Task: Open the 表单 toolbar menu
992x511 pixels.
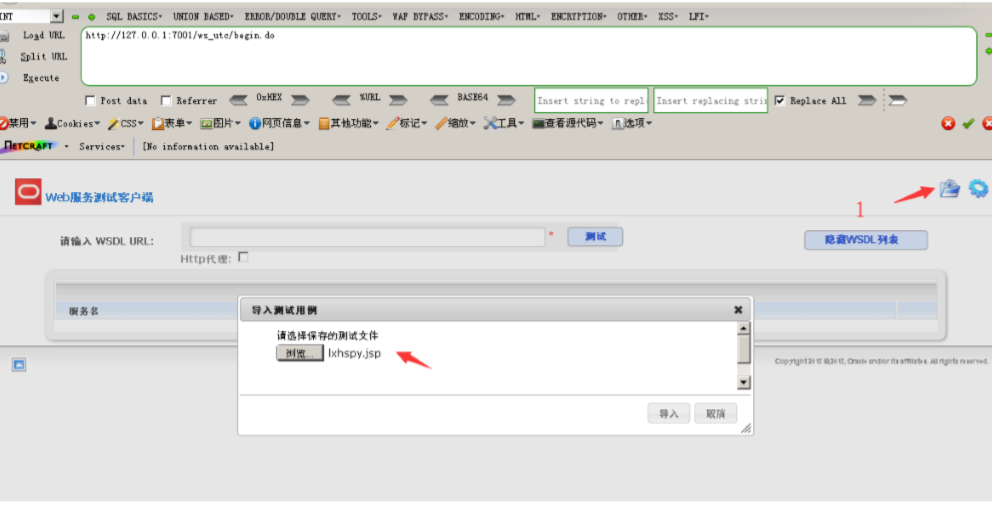Action: pyautogui.click(x=171, y=123)
